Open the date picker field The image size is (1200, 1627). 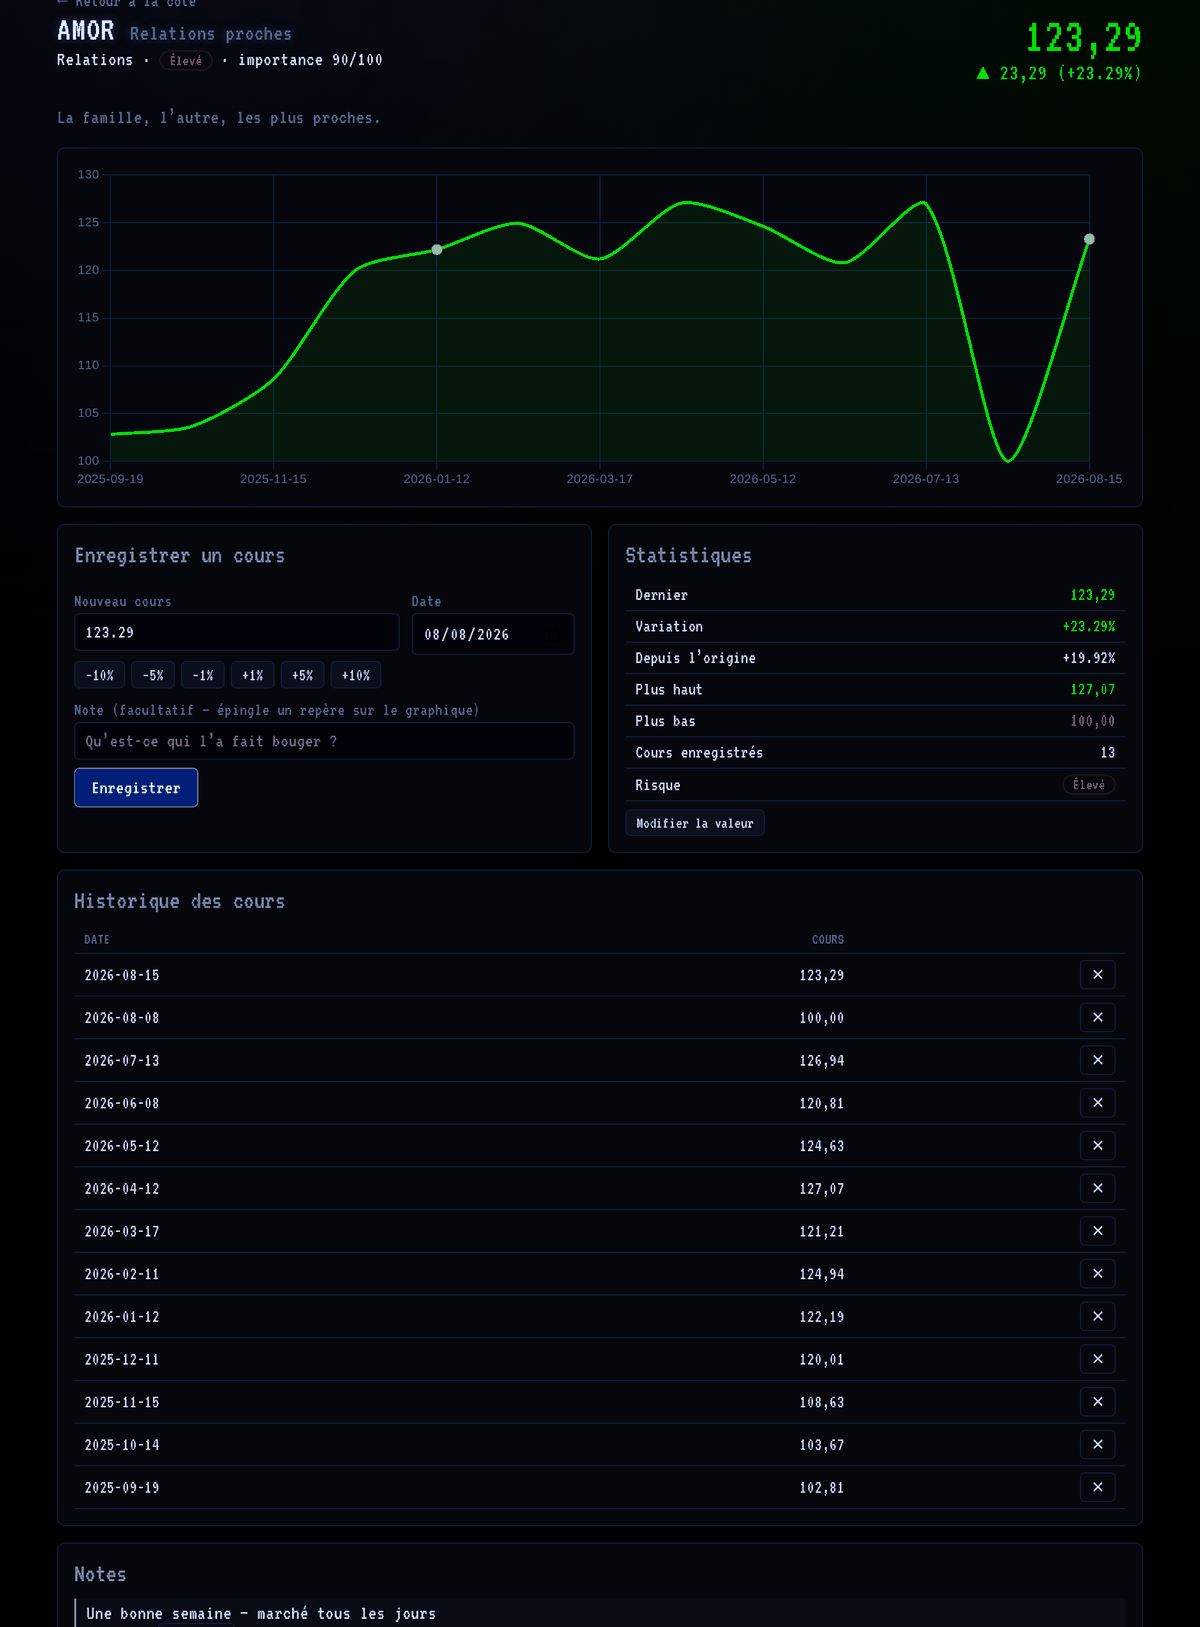click(x=493, y=634)
